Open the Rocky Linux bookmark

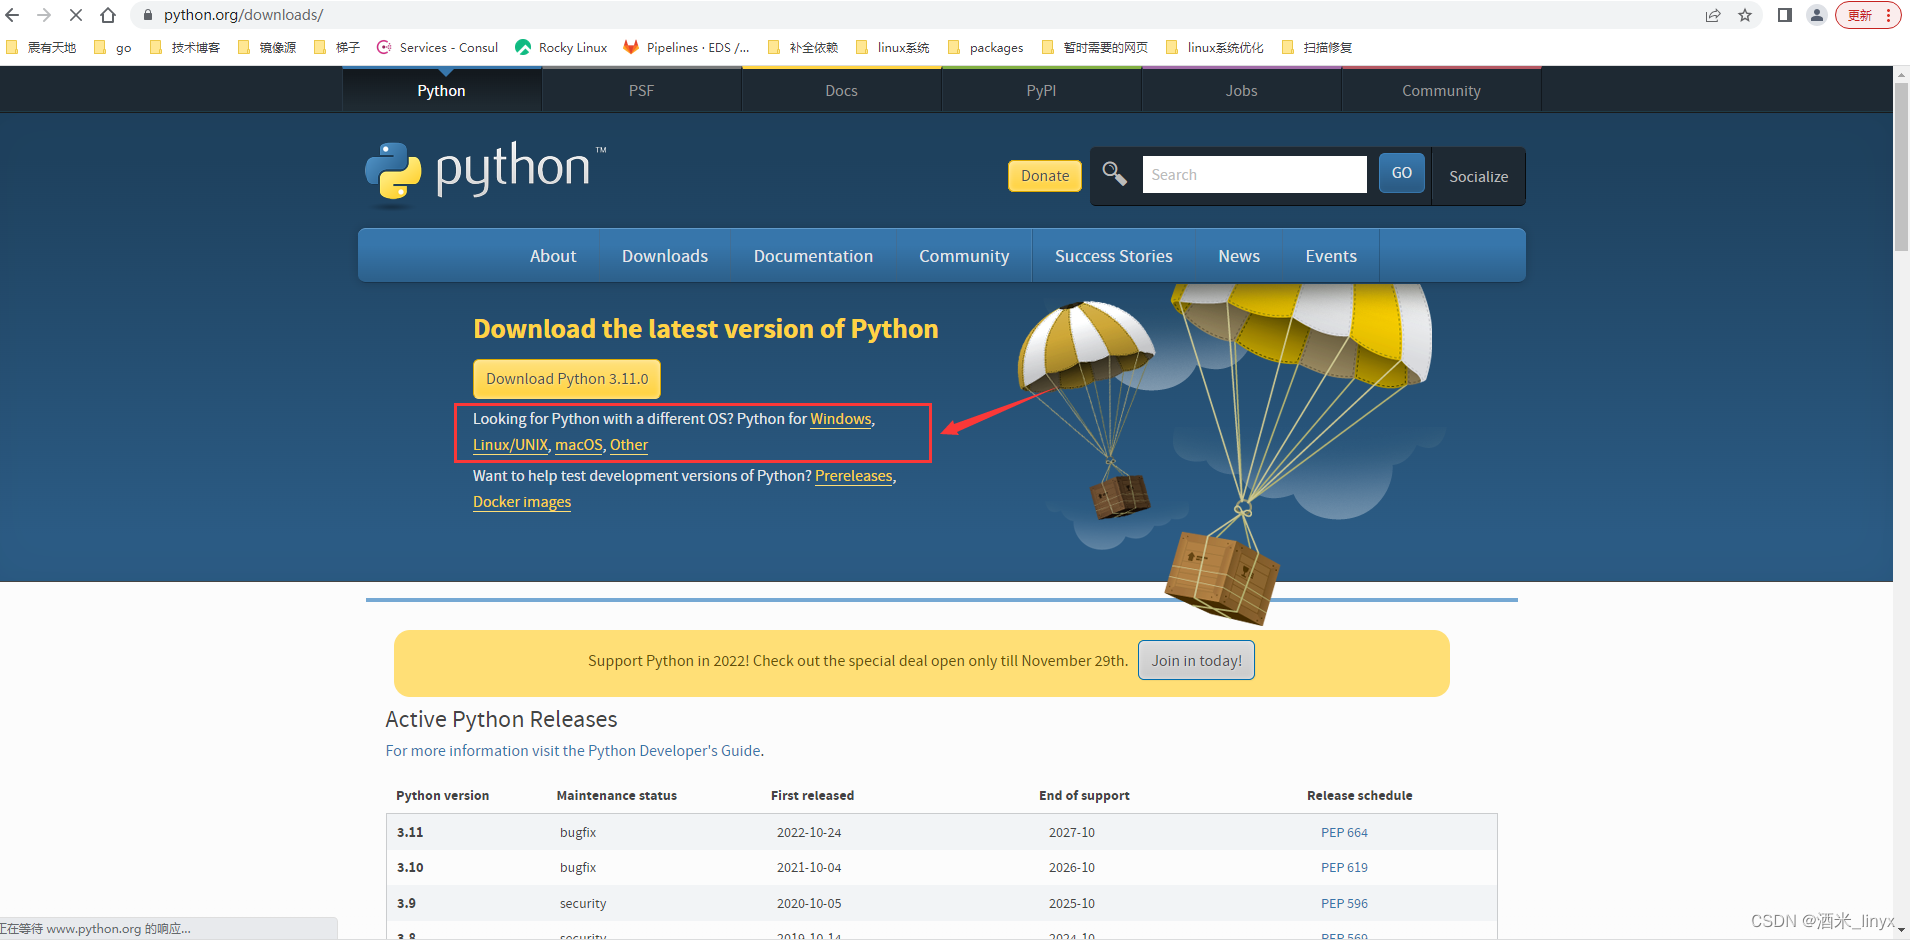click(x=561, y=47)
